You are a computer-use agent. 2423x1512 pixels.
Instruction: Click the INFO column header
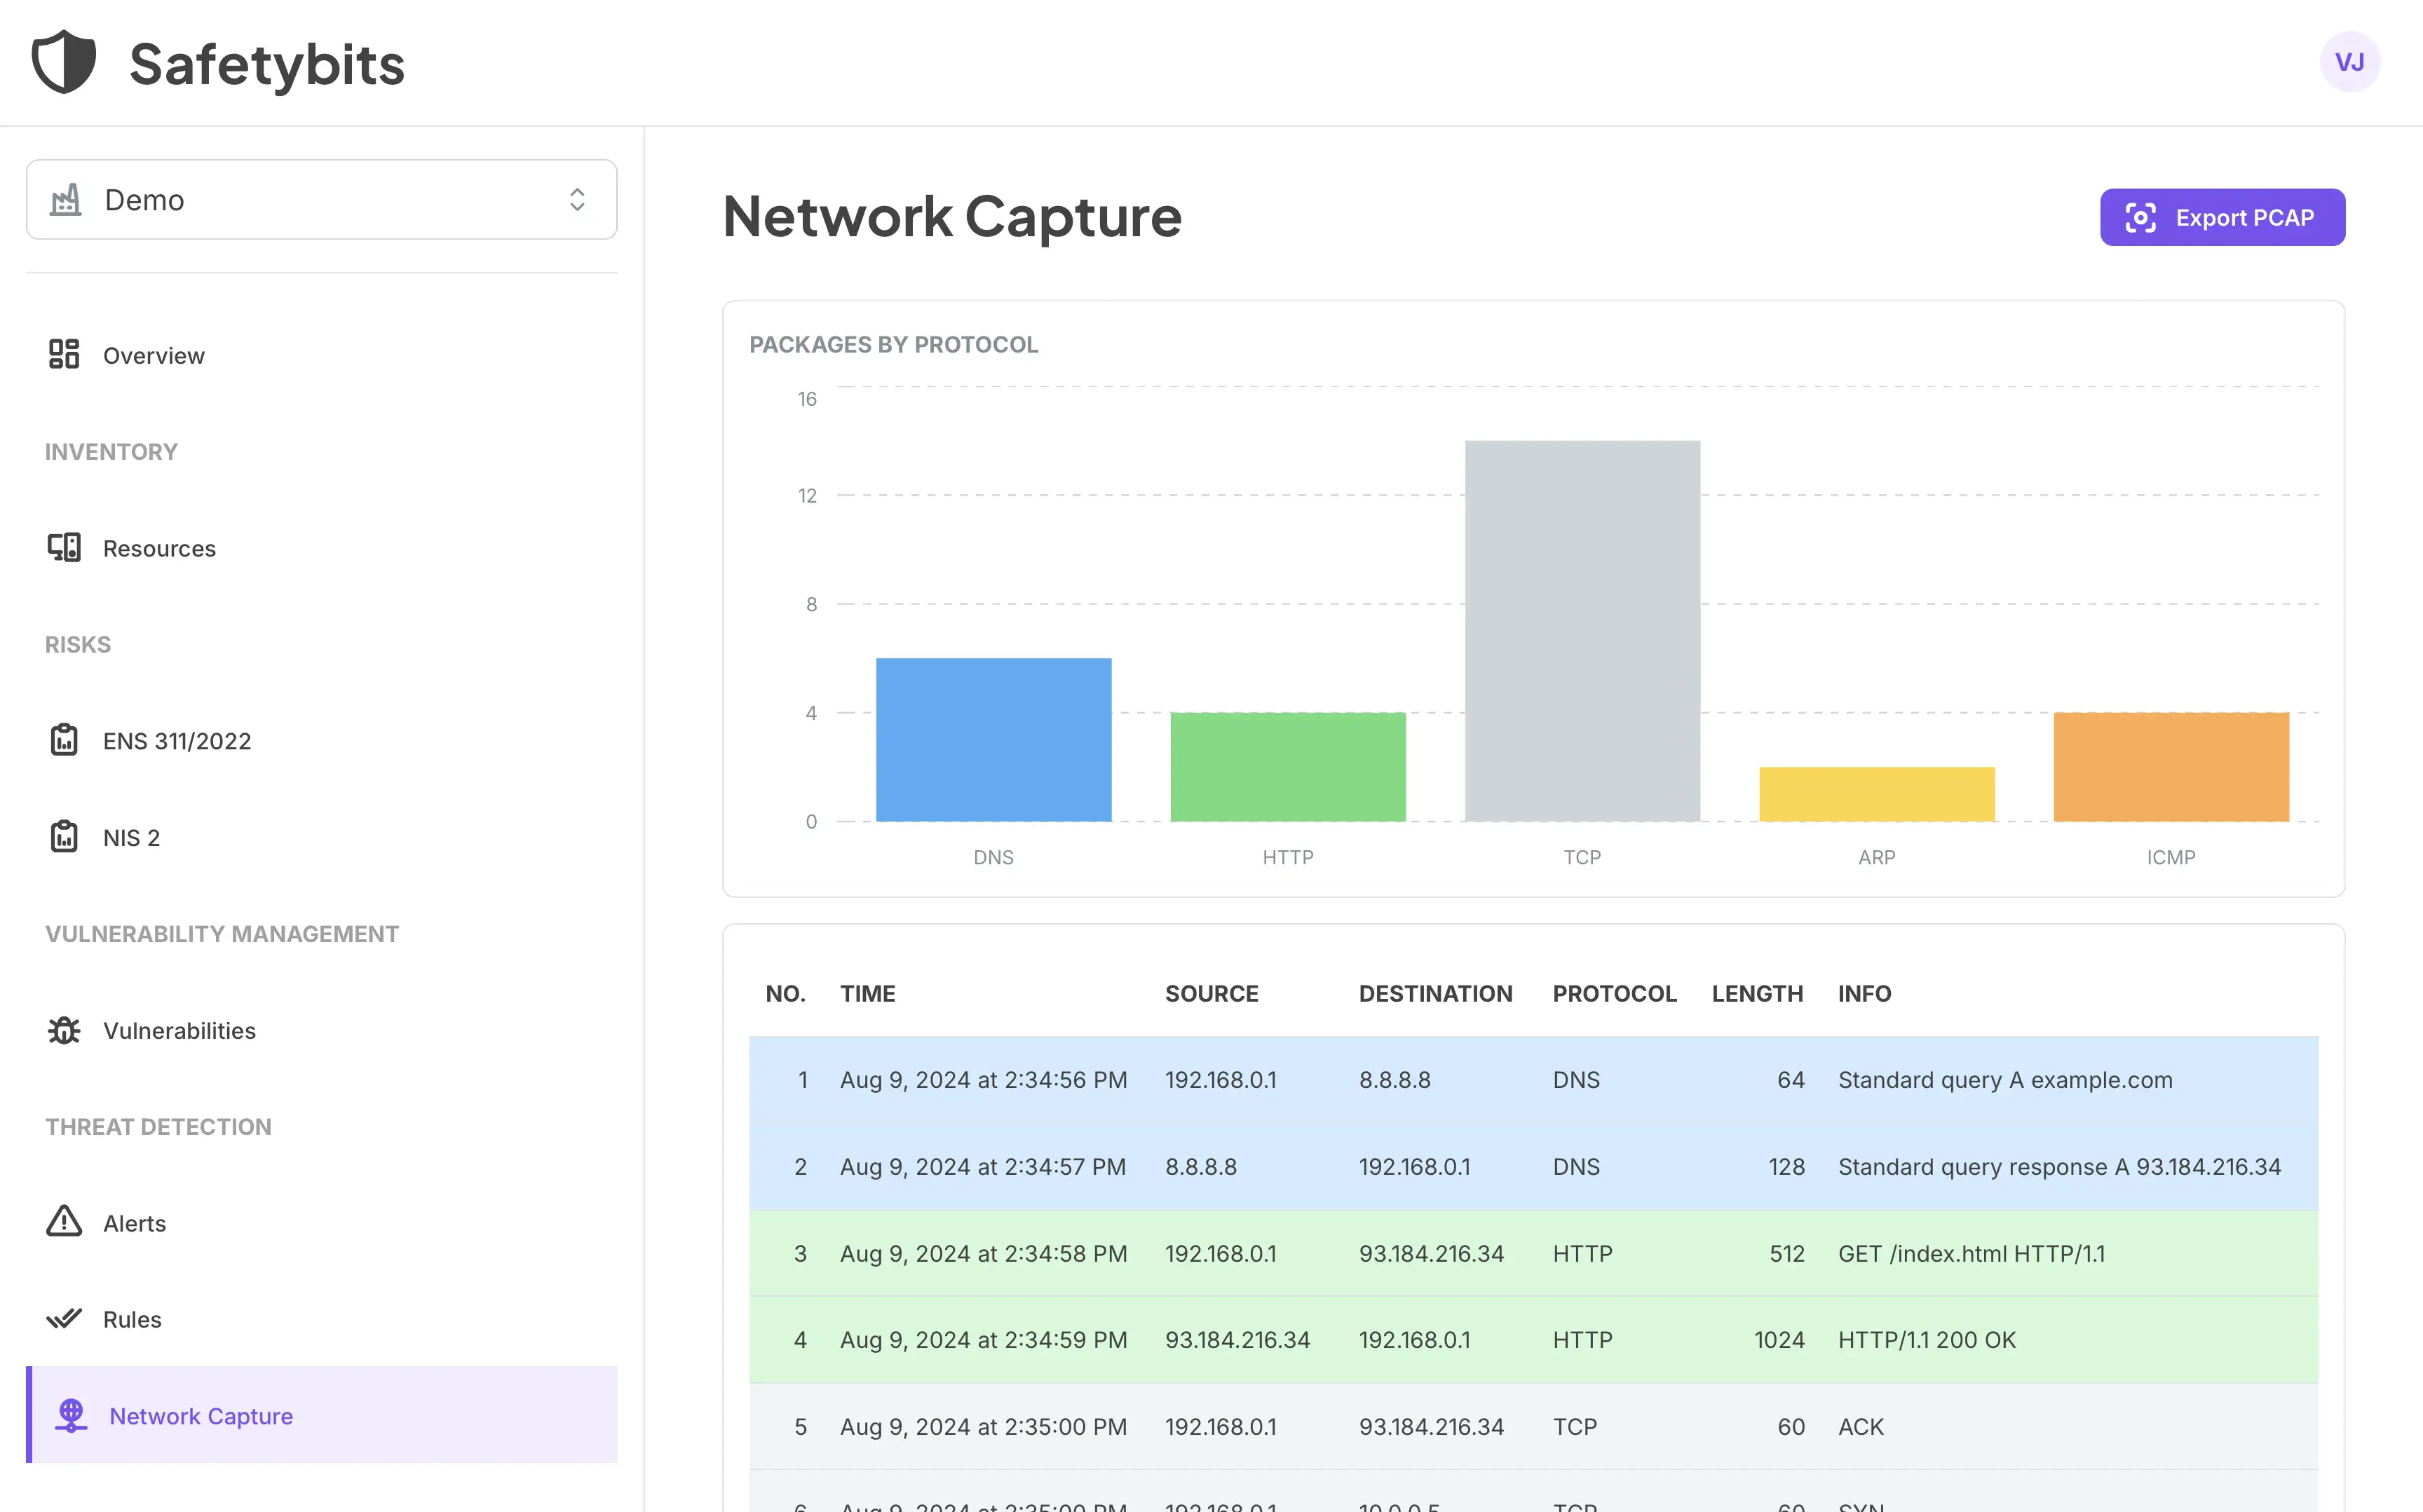tap(1864, 994)
